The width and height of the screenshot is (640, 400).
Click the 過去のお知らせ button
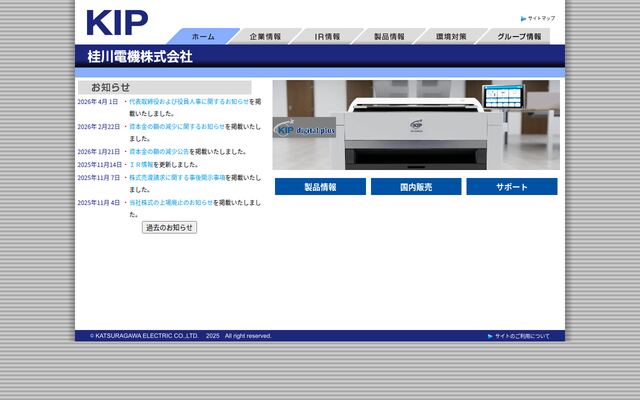click(x=169, y=228)
